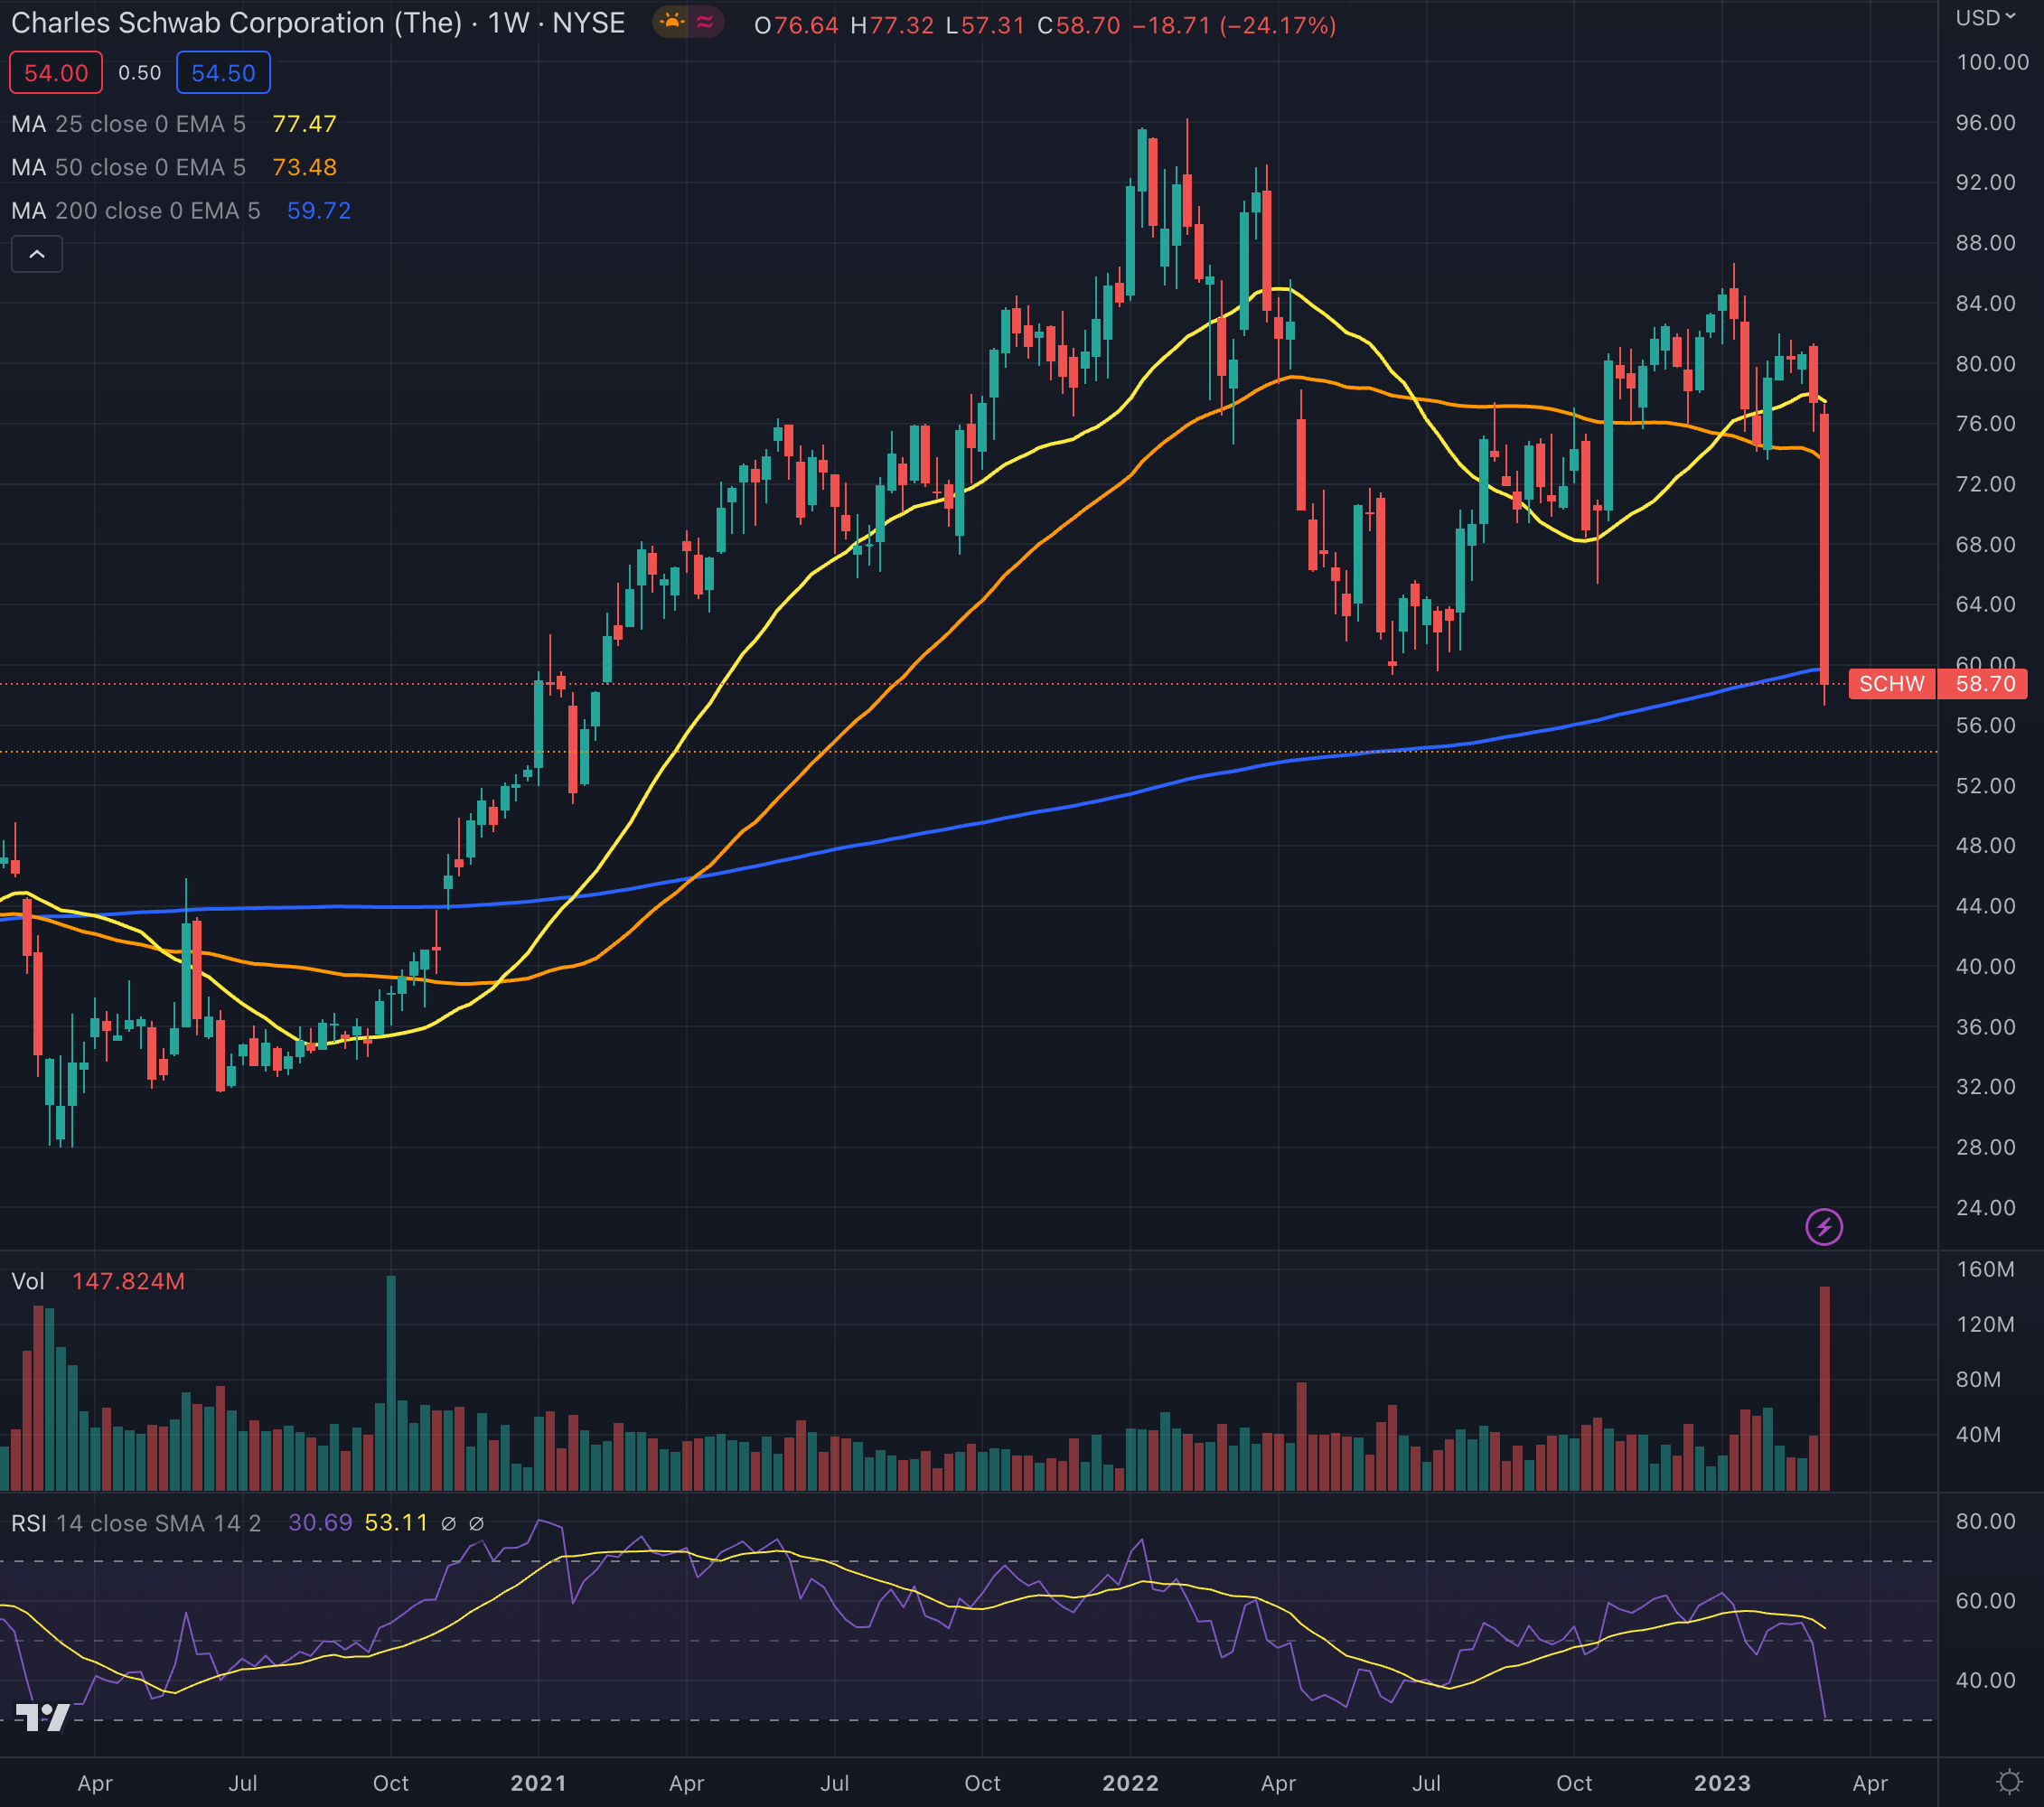Screen dimensions: 2044x1807
Task: Click the SCHW price label tag
Action: [x=1891, y=684]
